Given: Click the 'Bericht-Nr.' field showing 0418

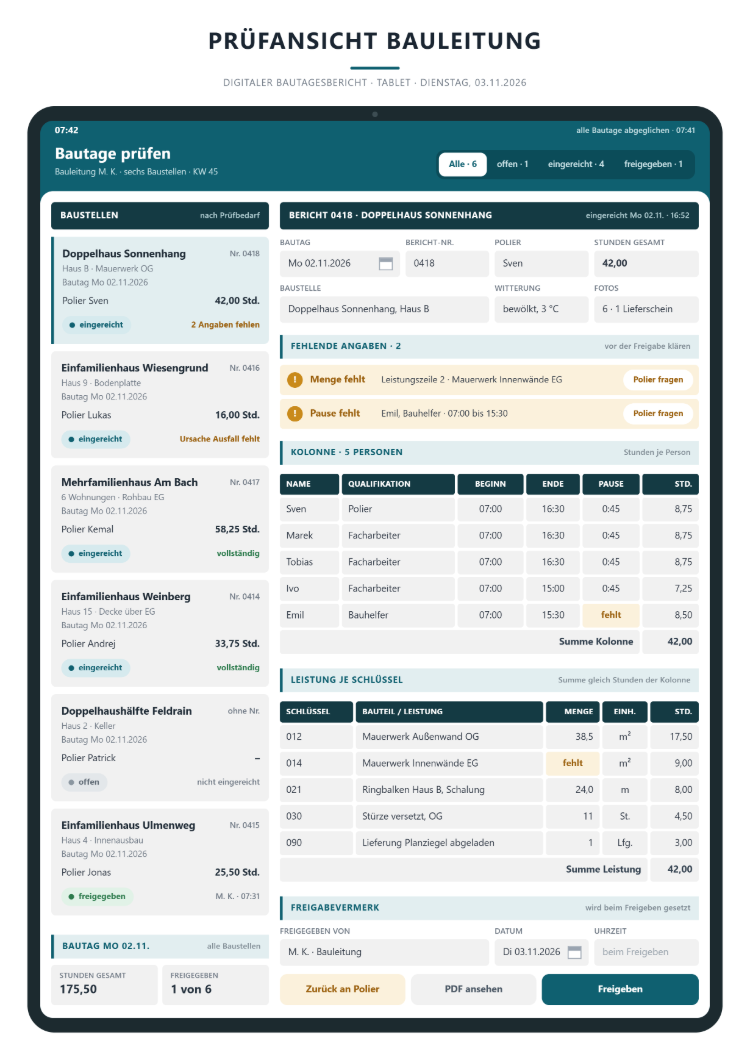Looking at the screenshot, I should tap(447, 264).
